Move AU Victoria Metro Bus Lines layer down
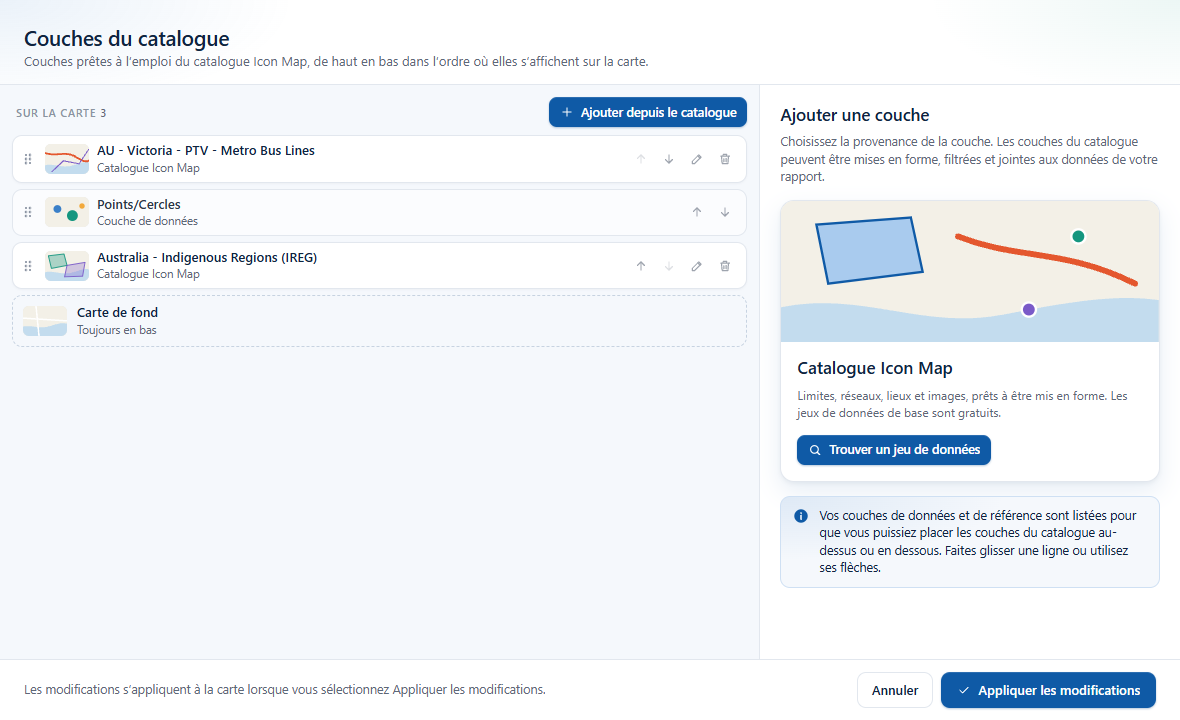The height and width of the screenshot is (720, 1180). click(x=668, y=159)
